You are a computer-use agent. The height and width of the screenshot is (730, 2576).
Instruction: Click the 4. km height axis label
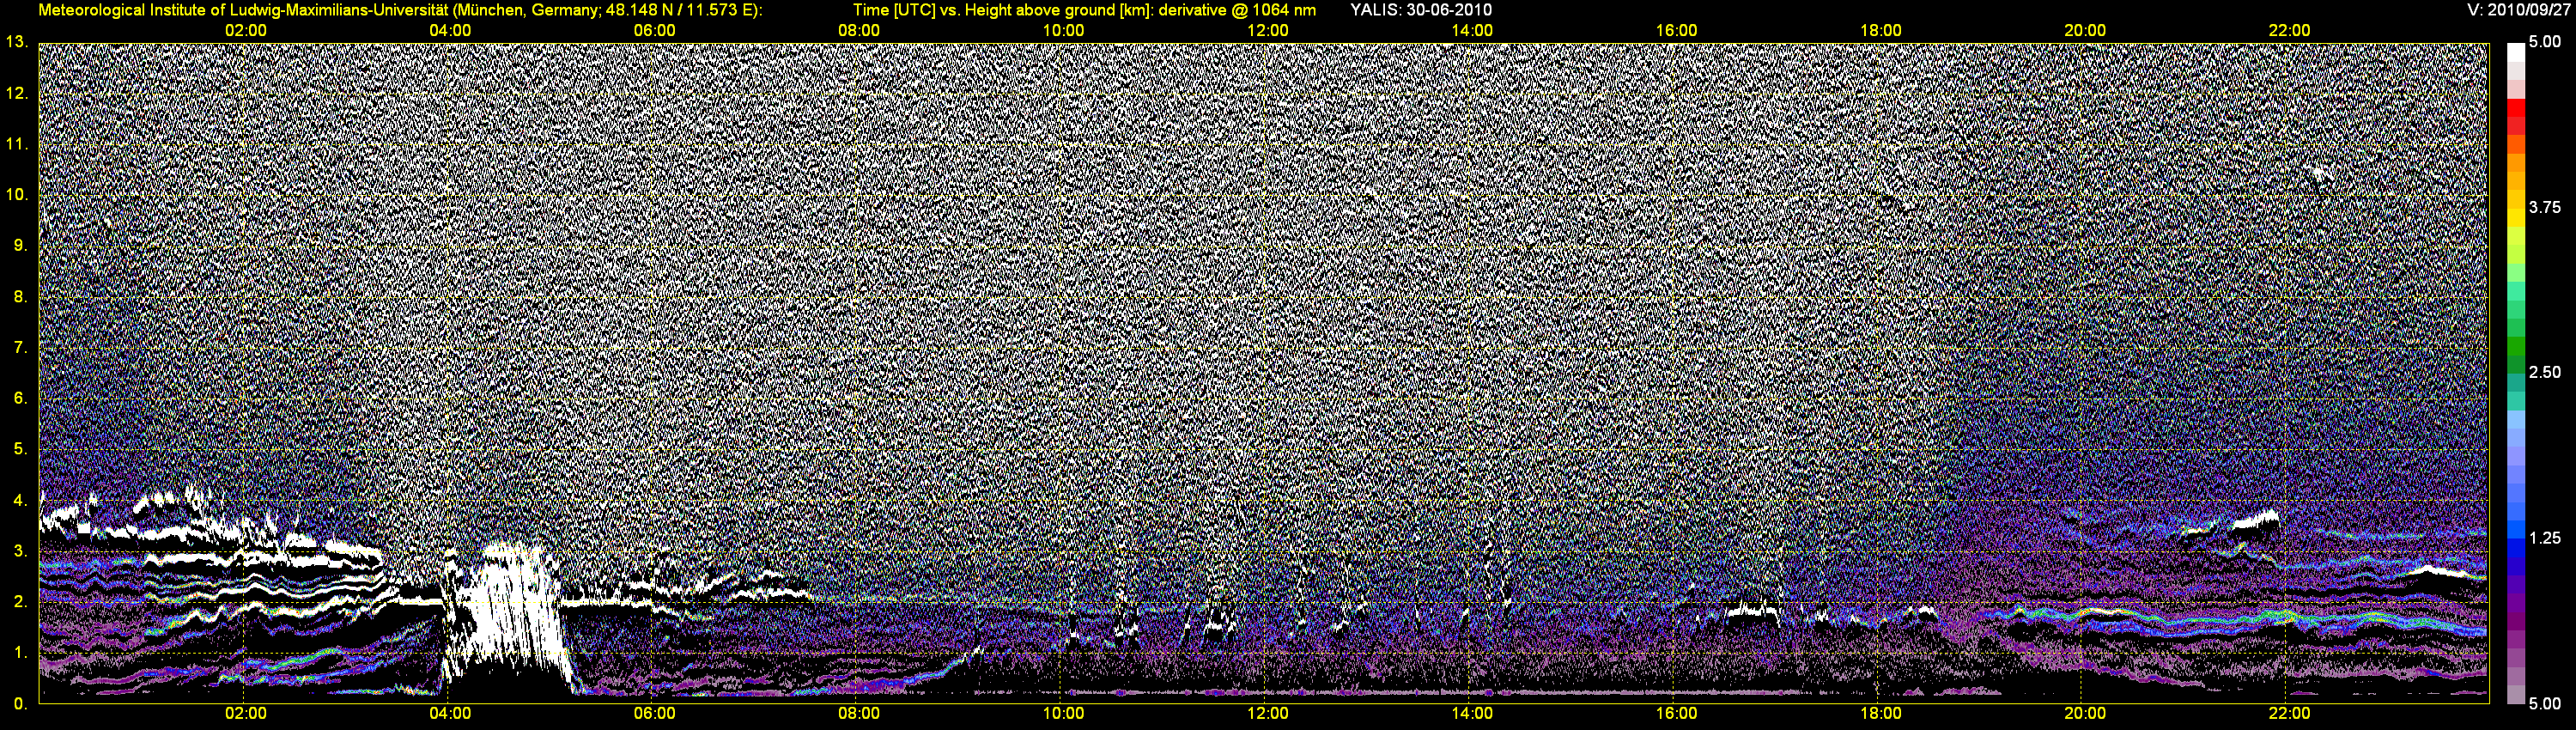coord(20,500)
